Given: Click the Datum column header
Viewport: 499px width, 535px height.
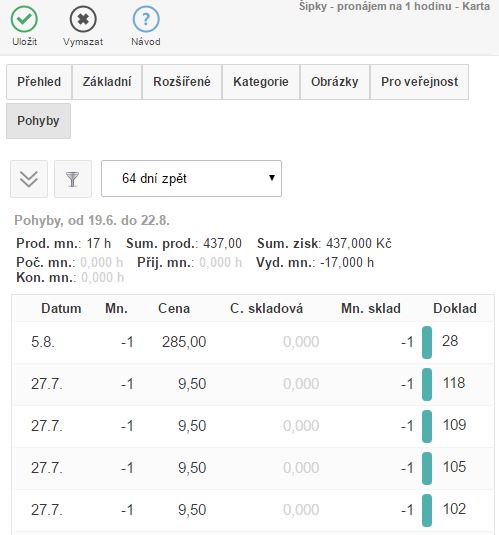Looking at the screenshot, I should tap(61, 308).
